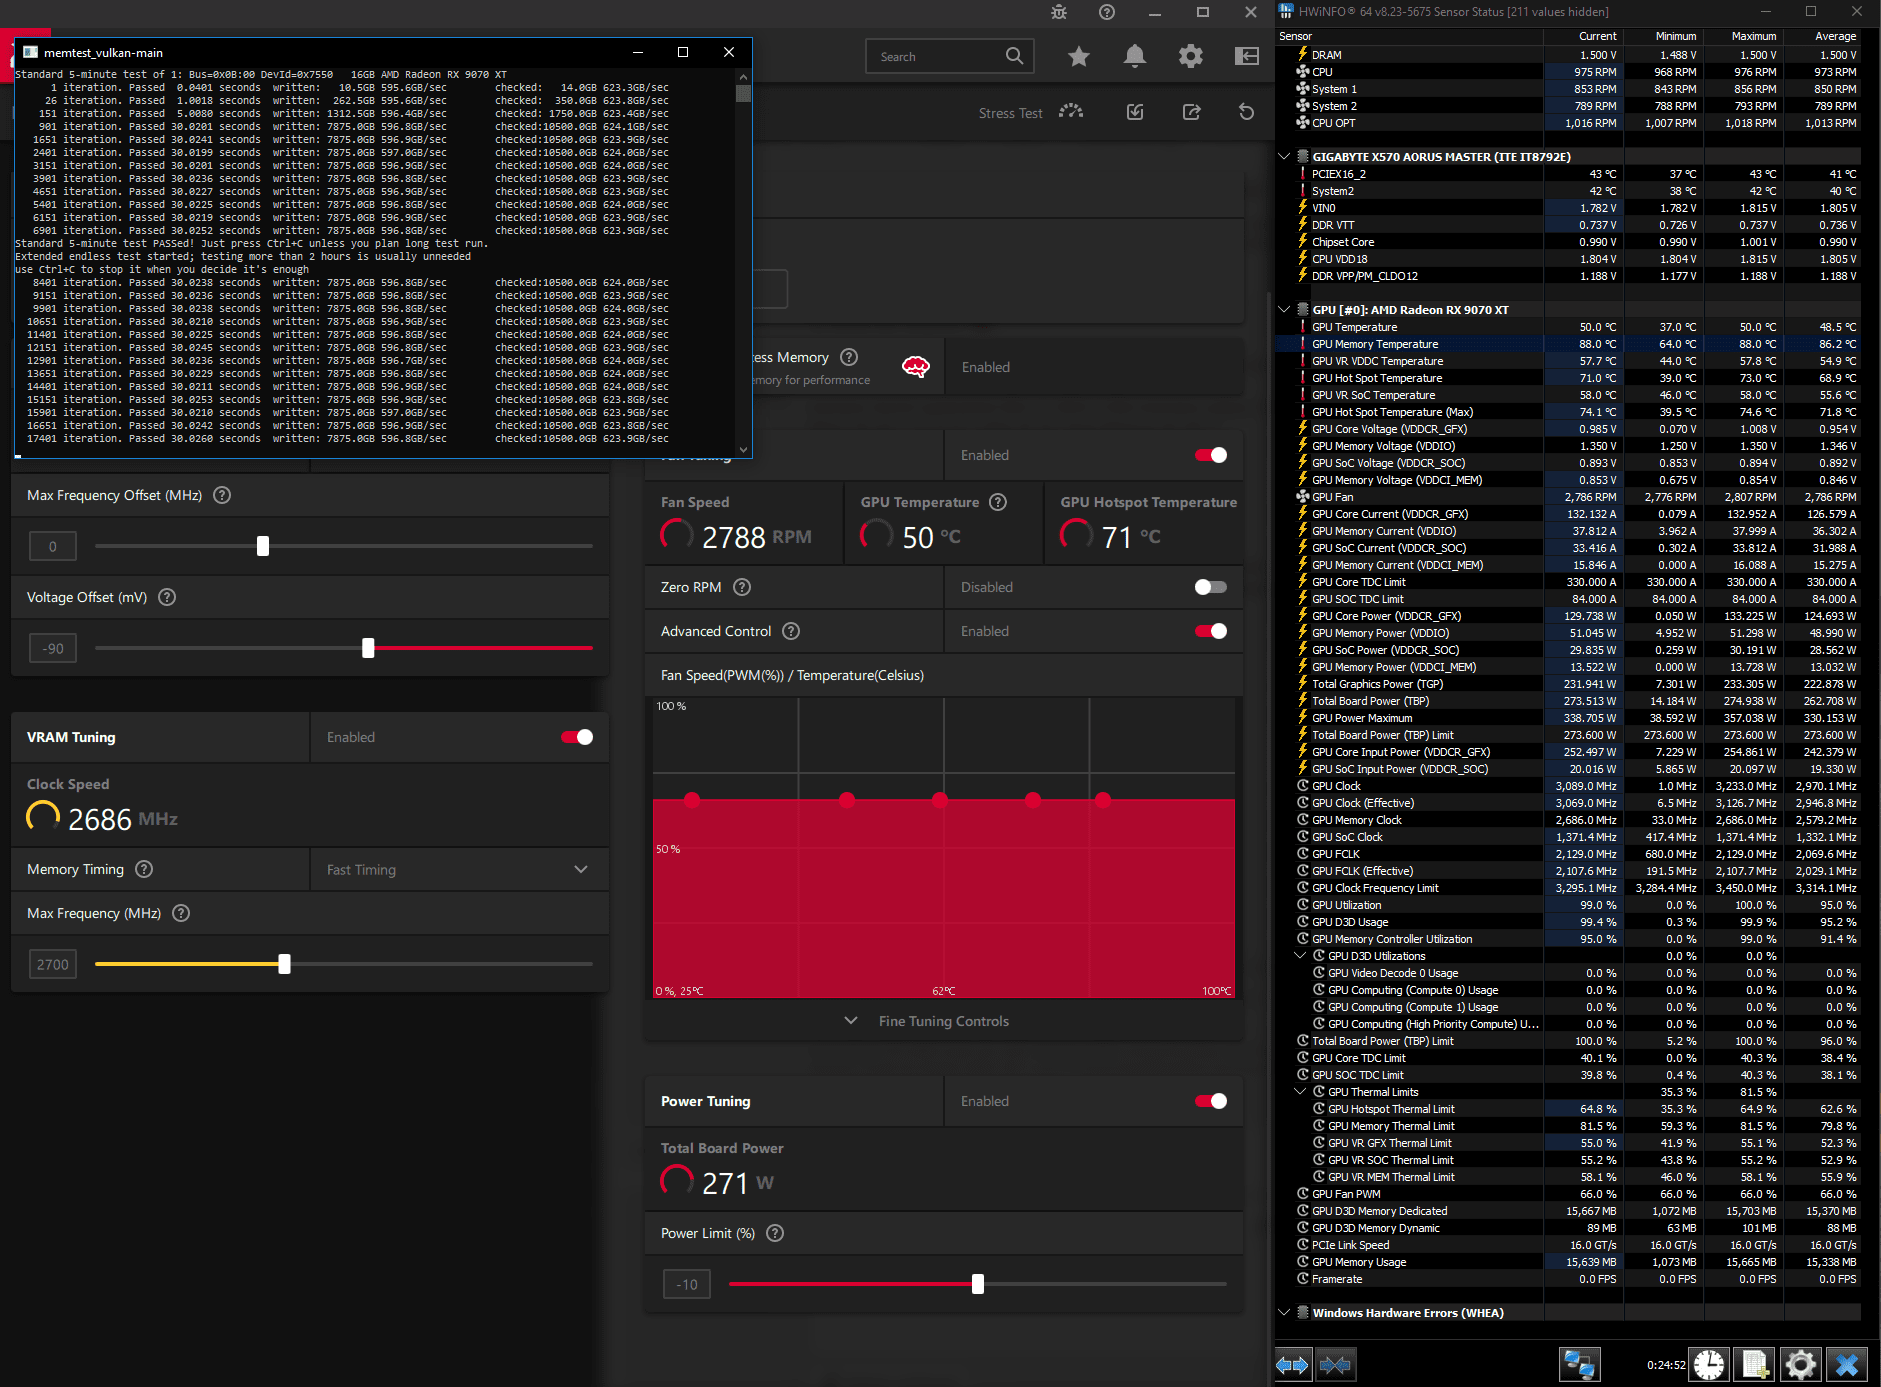Select GPU Memory Clock sensor row

point(1570,820)
